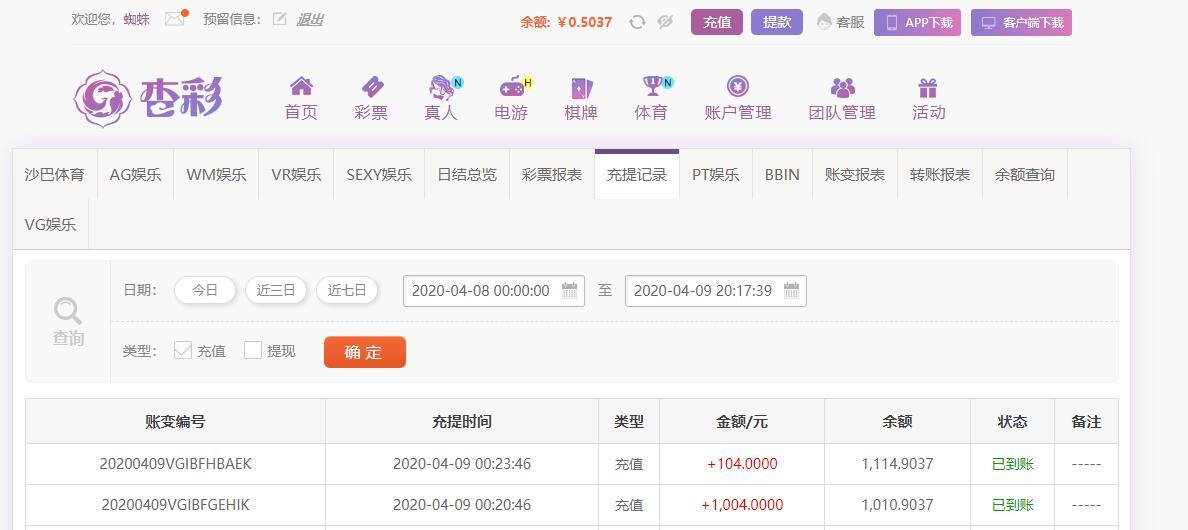This screenshot has width=1188, height=530.
Task: Click the amount +104.0000
Action: click(742, 463)
